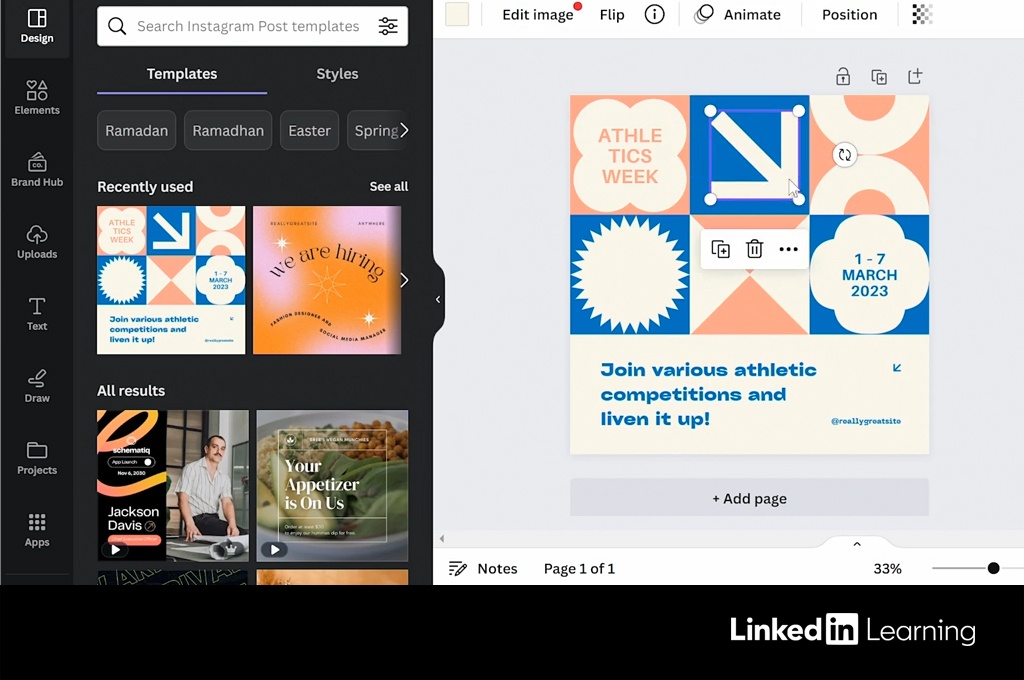Open search filter options icon
Viewport: 1024px width, 680px height.
point(388,27)
